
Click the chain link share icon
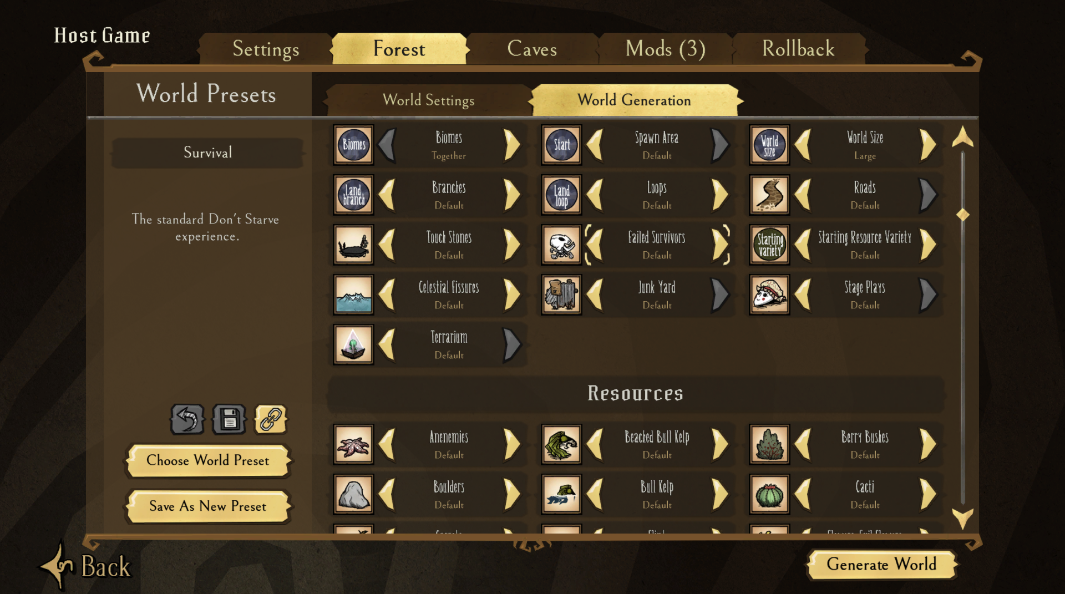click(270, 419)
